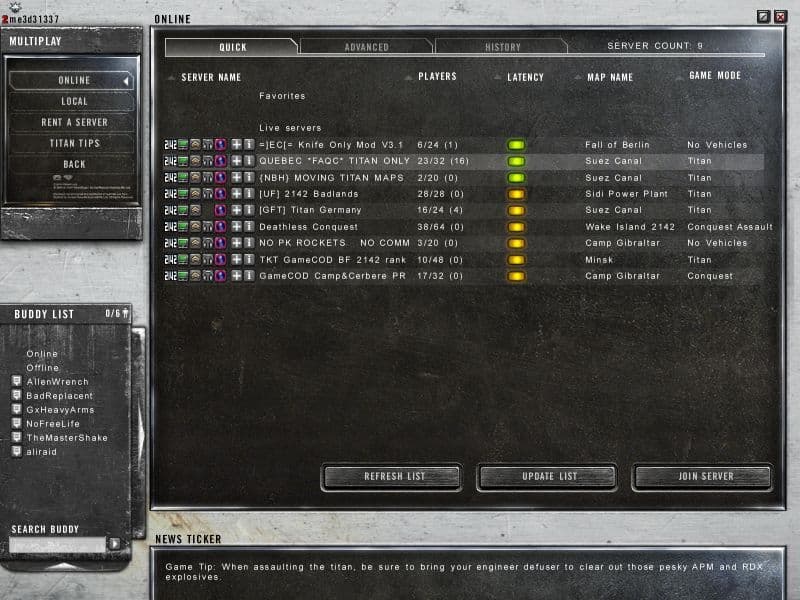The width and height of the screenshot is (800, 600).
Task: Click the Join Server button
Action: [x=703, y=477]
